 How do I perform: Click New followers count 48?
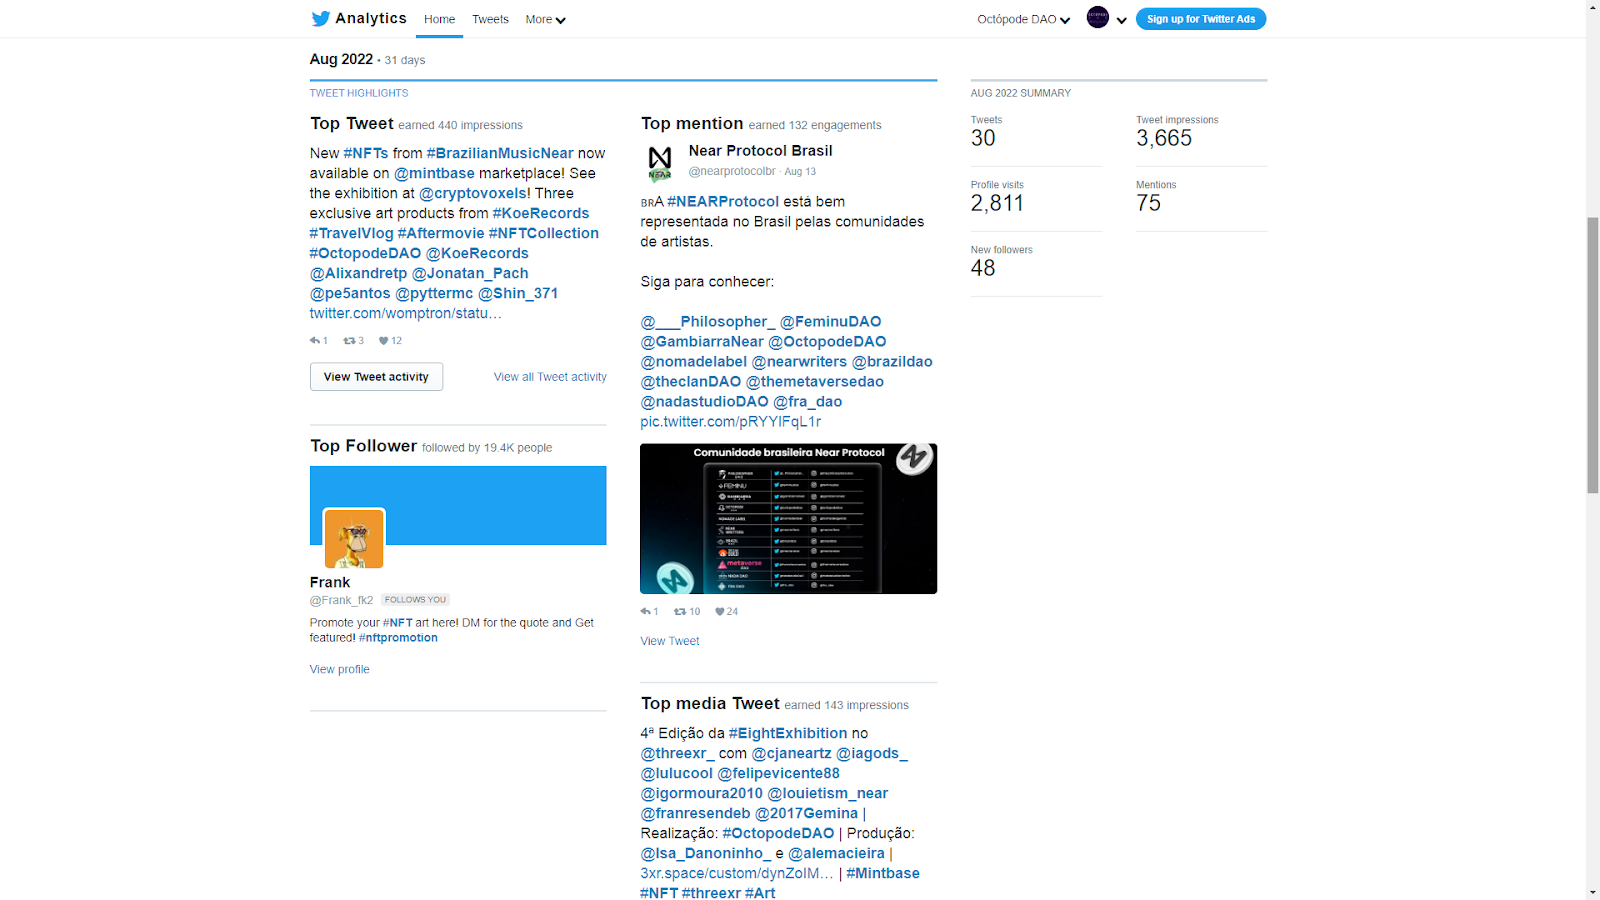tap(983, 268)
